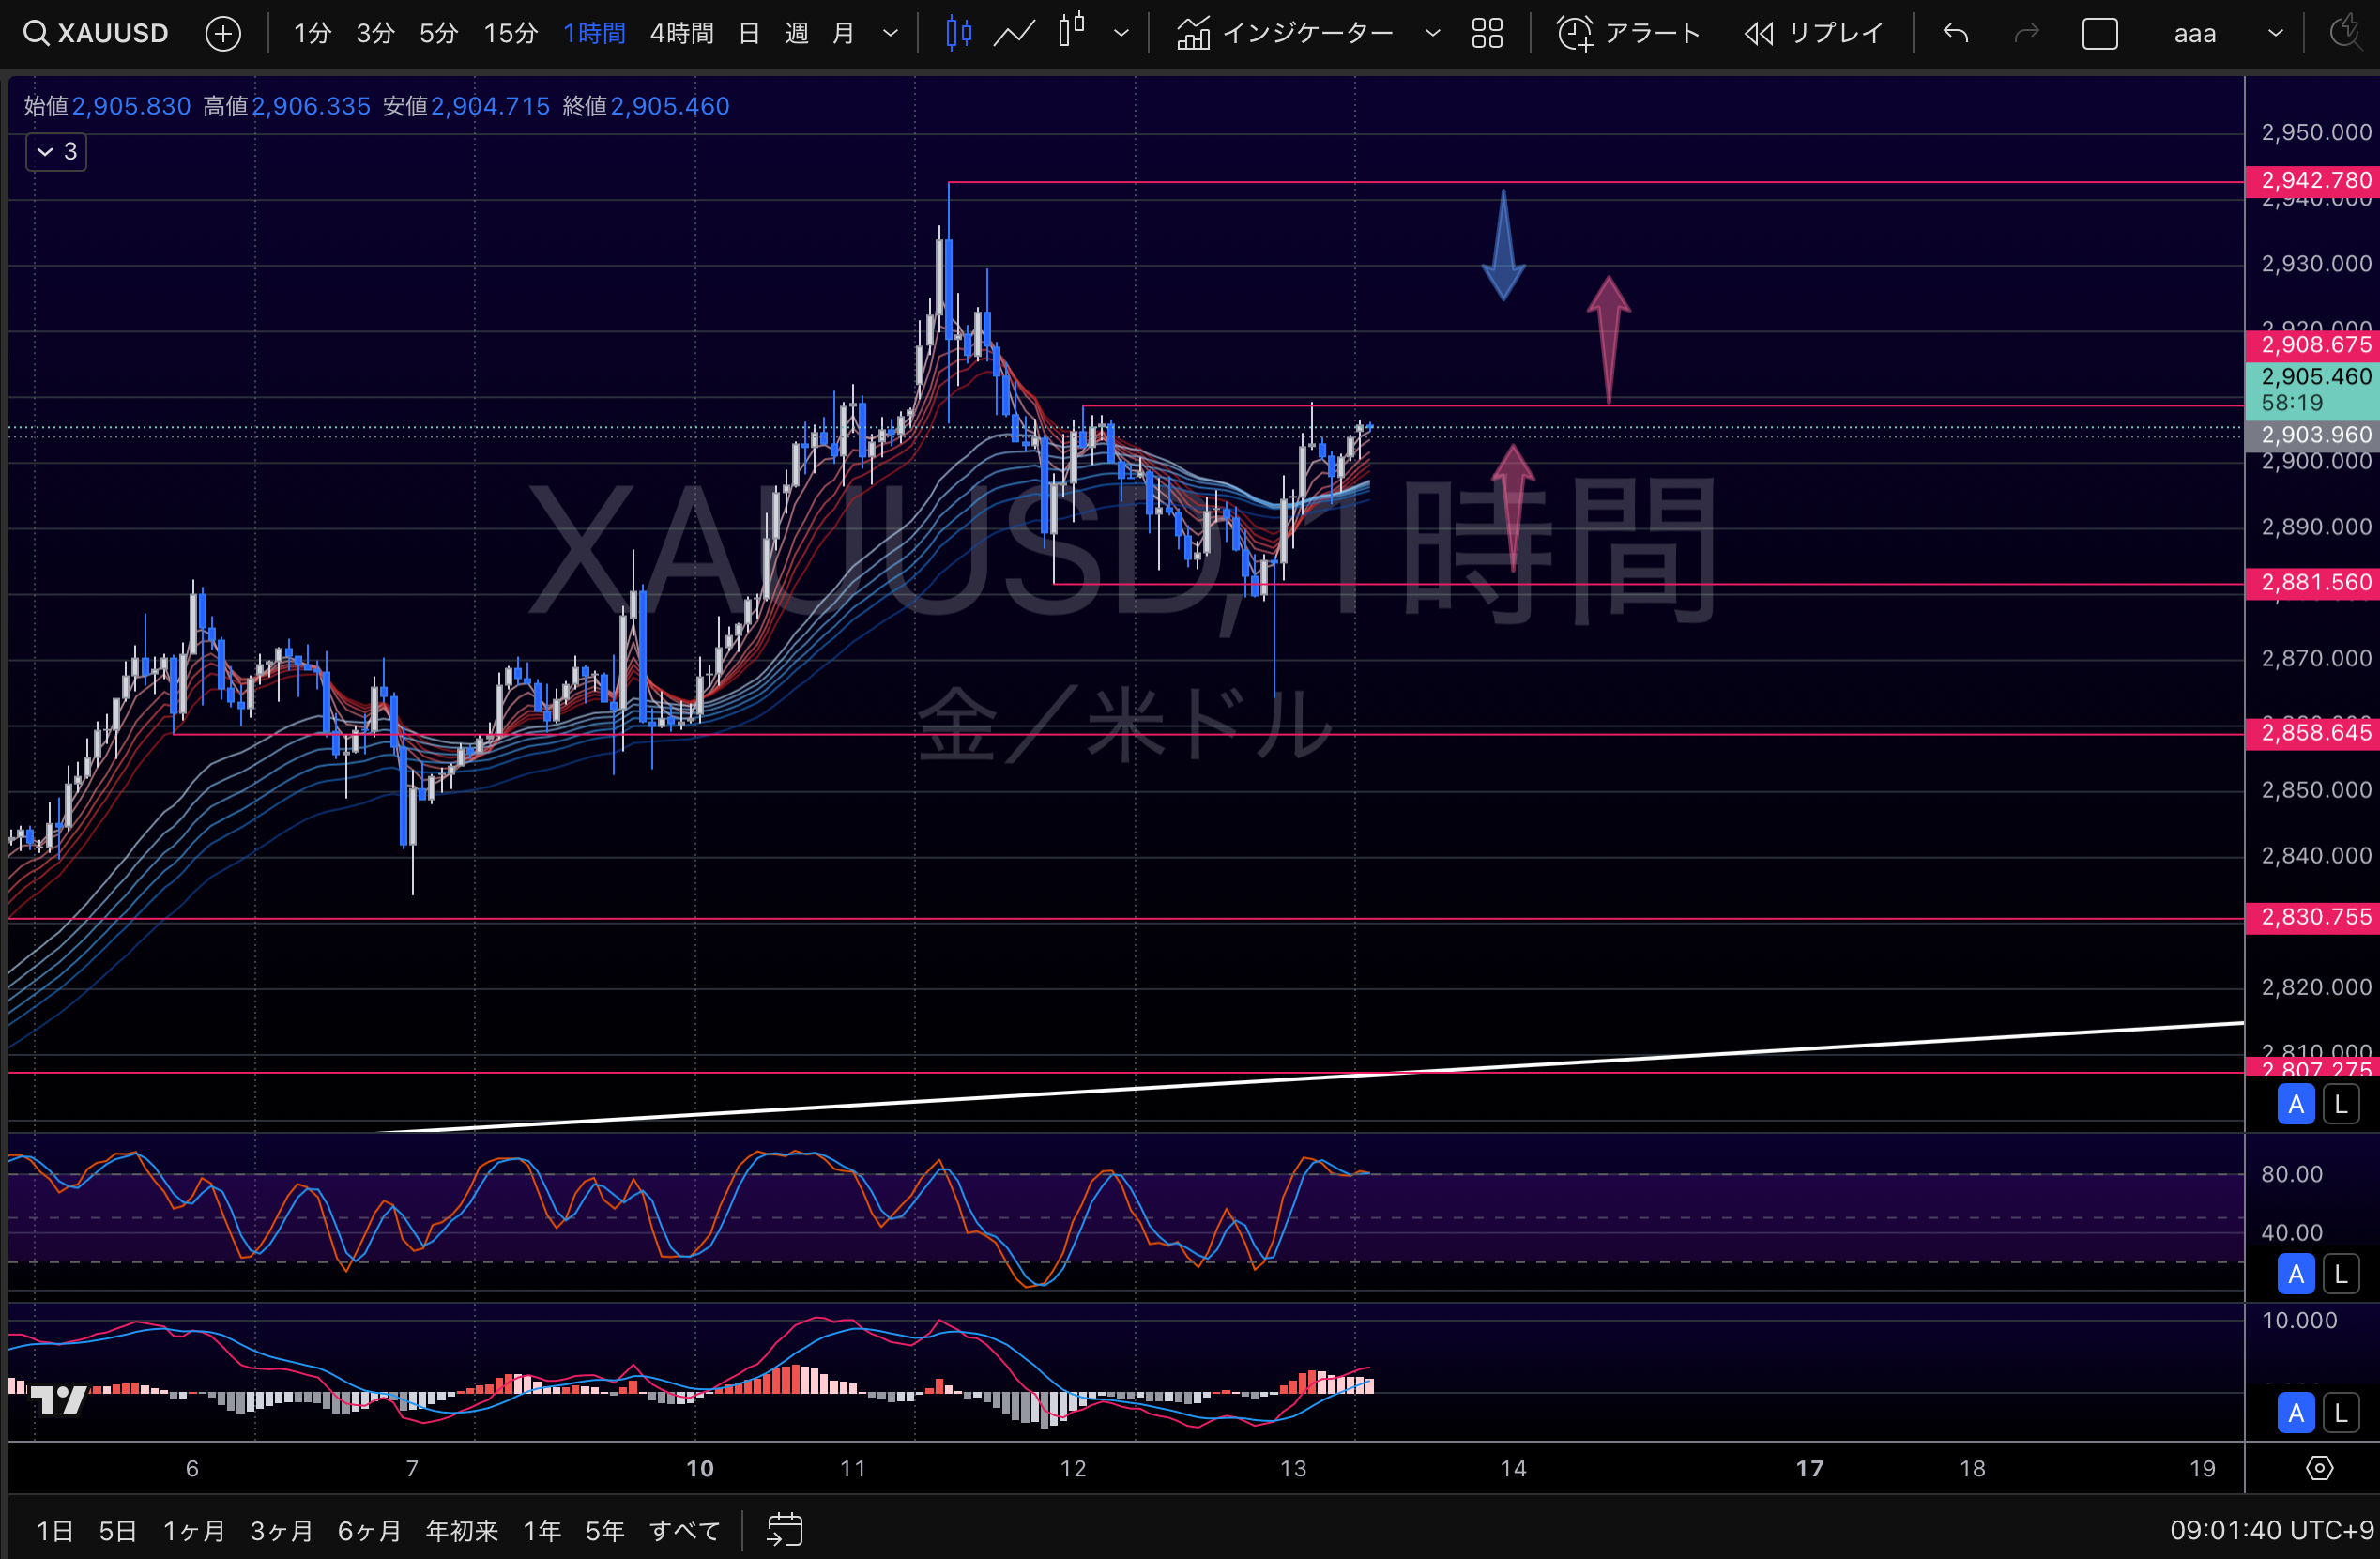Select the 4時間 timeframe
This screenshot has height=1559, width=2380.
click(x=681, y=34)
